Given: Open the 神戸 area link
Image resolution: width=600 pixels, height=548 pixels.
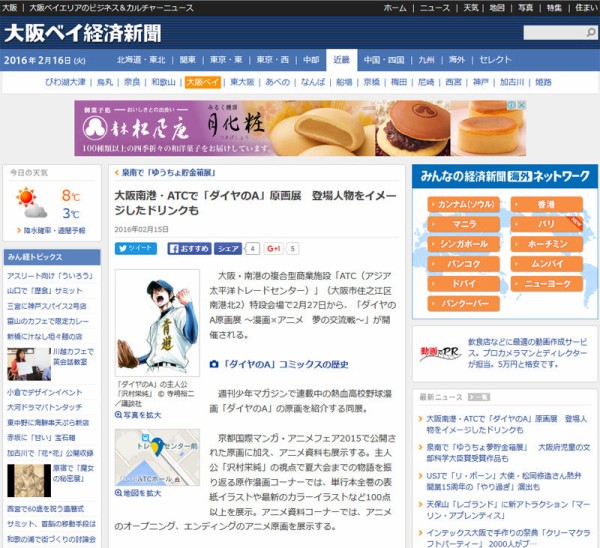Looking at the screenshot, I should [480, 82].
